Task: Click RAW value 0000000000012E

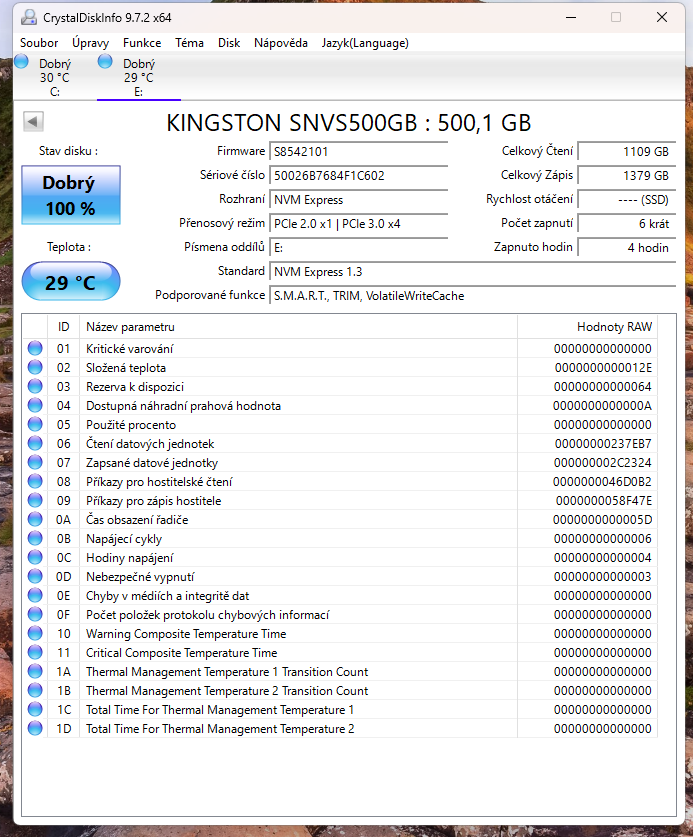Action: (x=603, y=368)
